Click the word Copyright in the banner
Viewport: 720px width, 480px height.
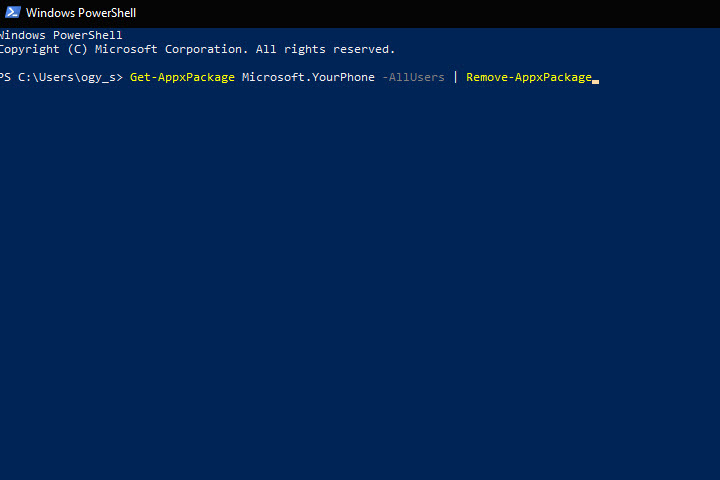(x=30, y=50)
